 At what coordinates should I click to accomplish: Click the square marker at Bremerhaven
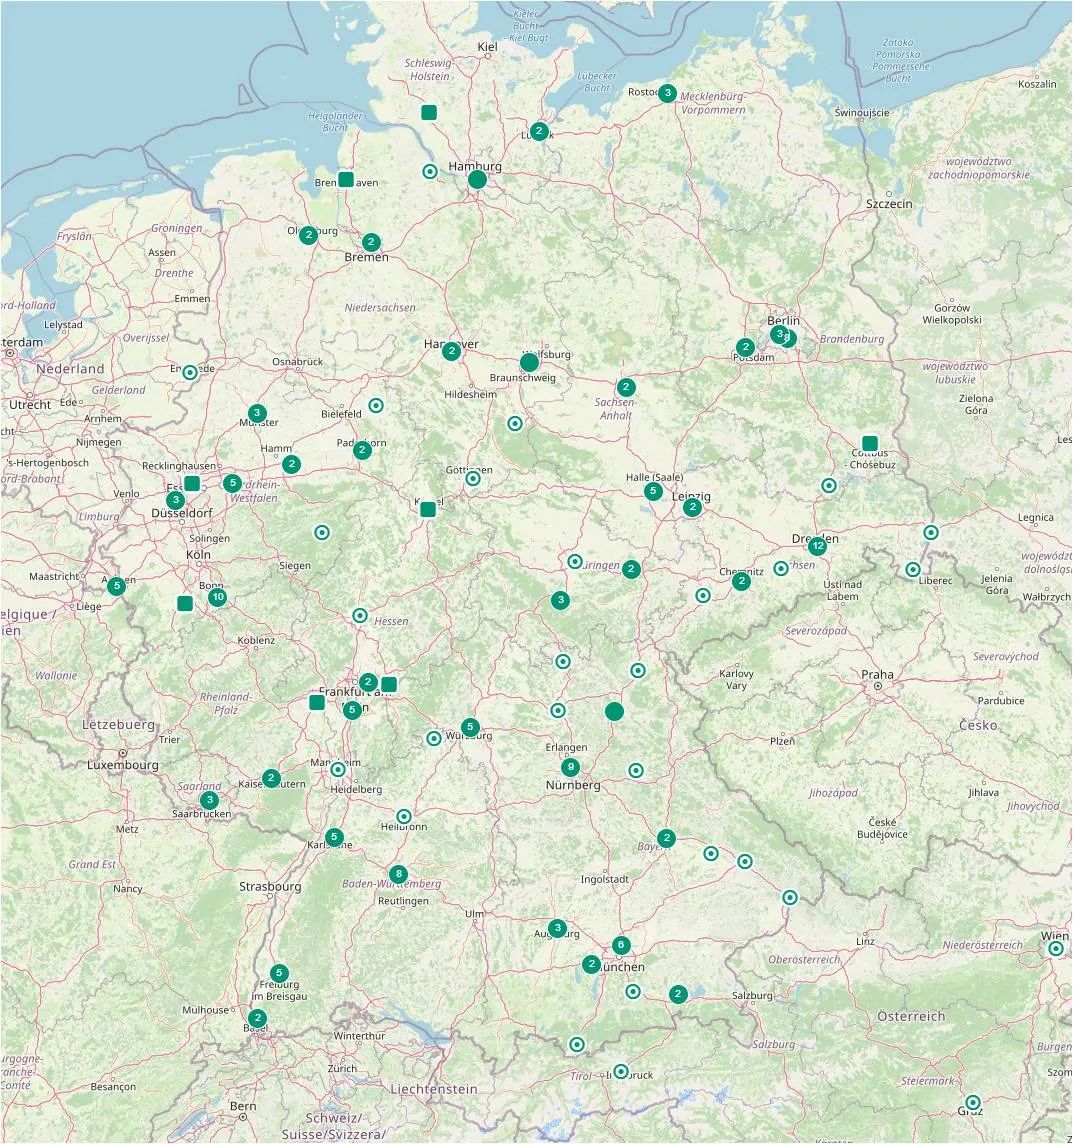point(346,180)
